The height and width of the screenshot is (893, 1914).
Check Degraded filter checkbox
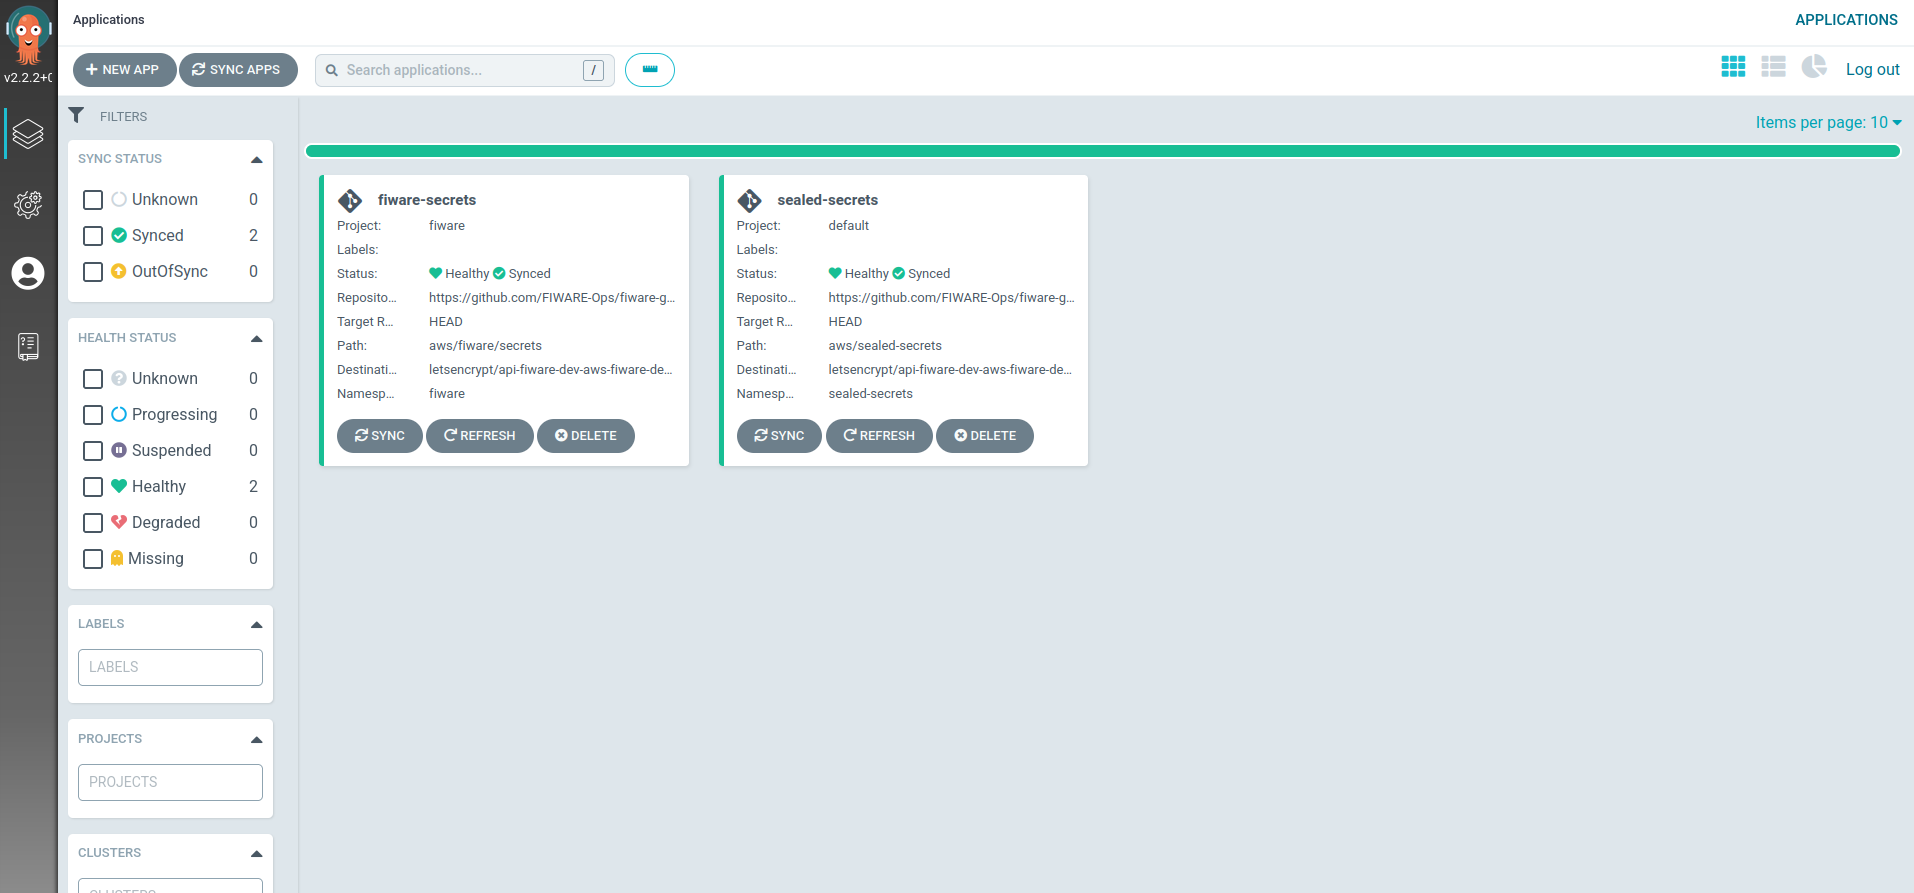coord(93,523)
